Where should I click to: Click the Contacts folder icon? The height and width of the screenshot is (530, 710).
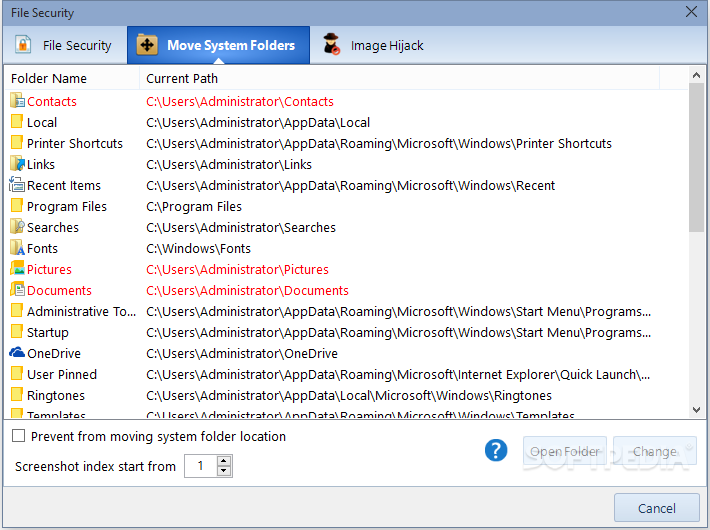(17, 101)
